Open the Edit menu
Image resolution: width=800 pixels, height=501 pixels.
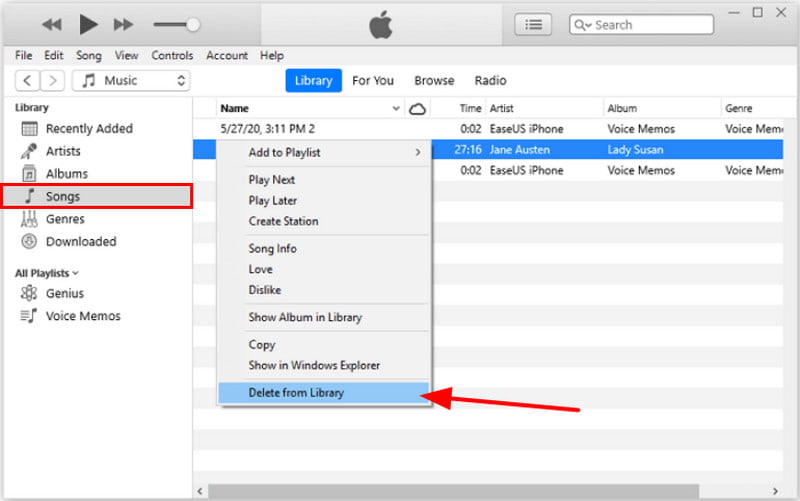[x=54, y=55]
